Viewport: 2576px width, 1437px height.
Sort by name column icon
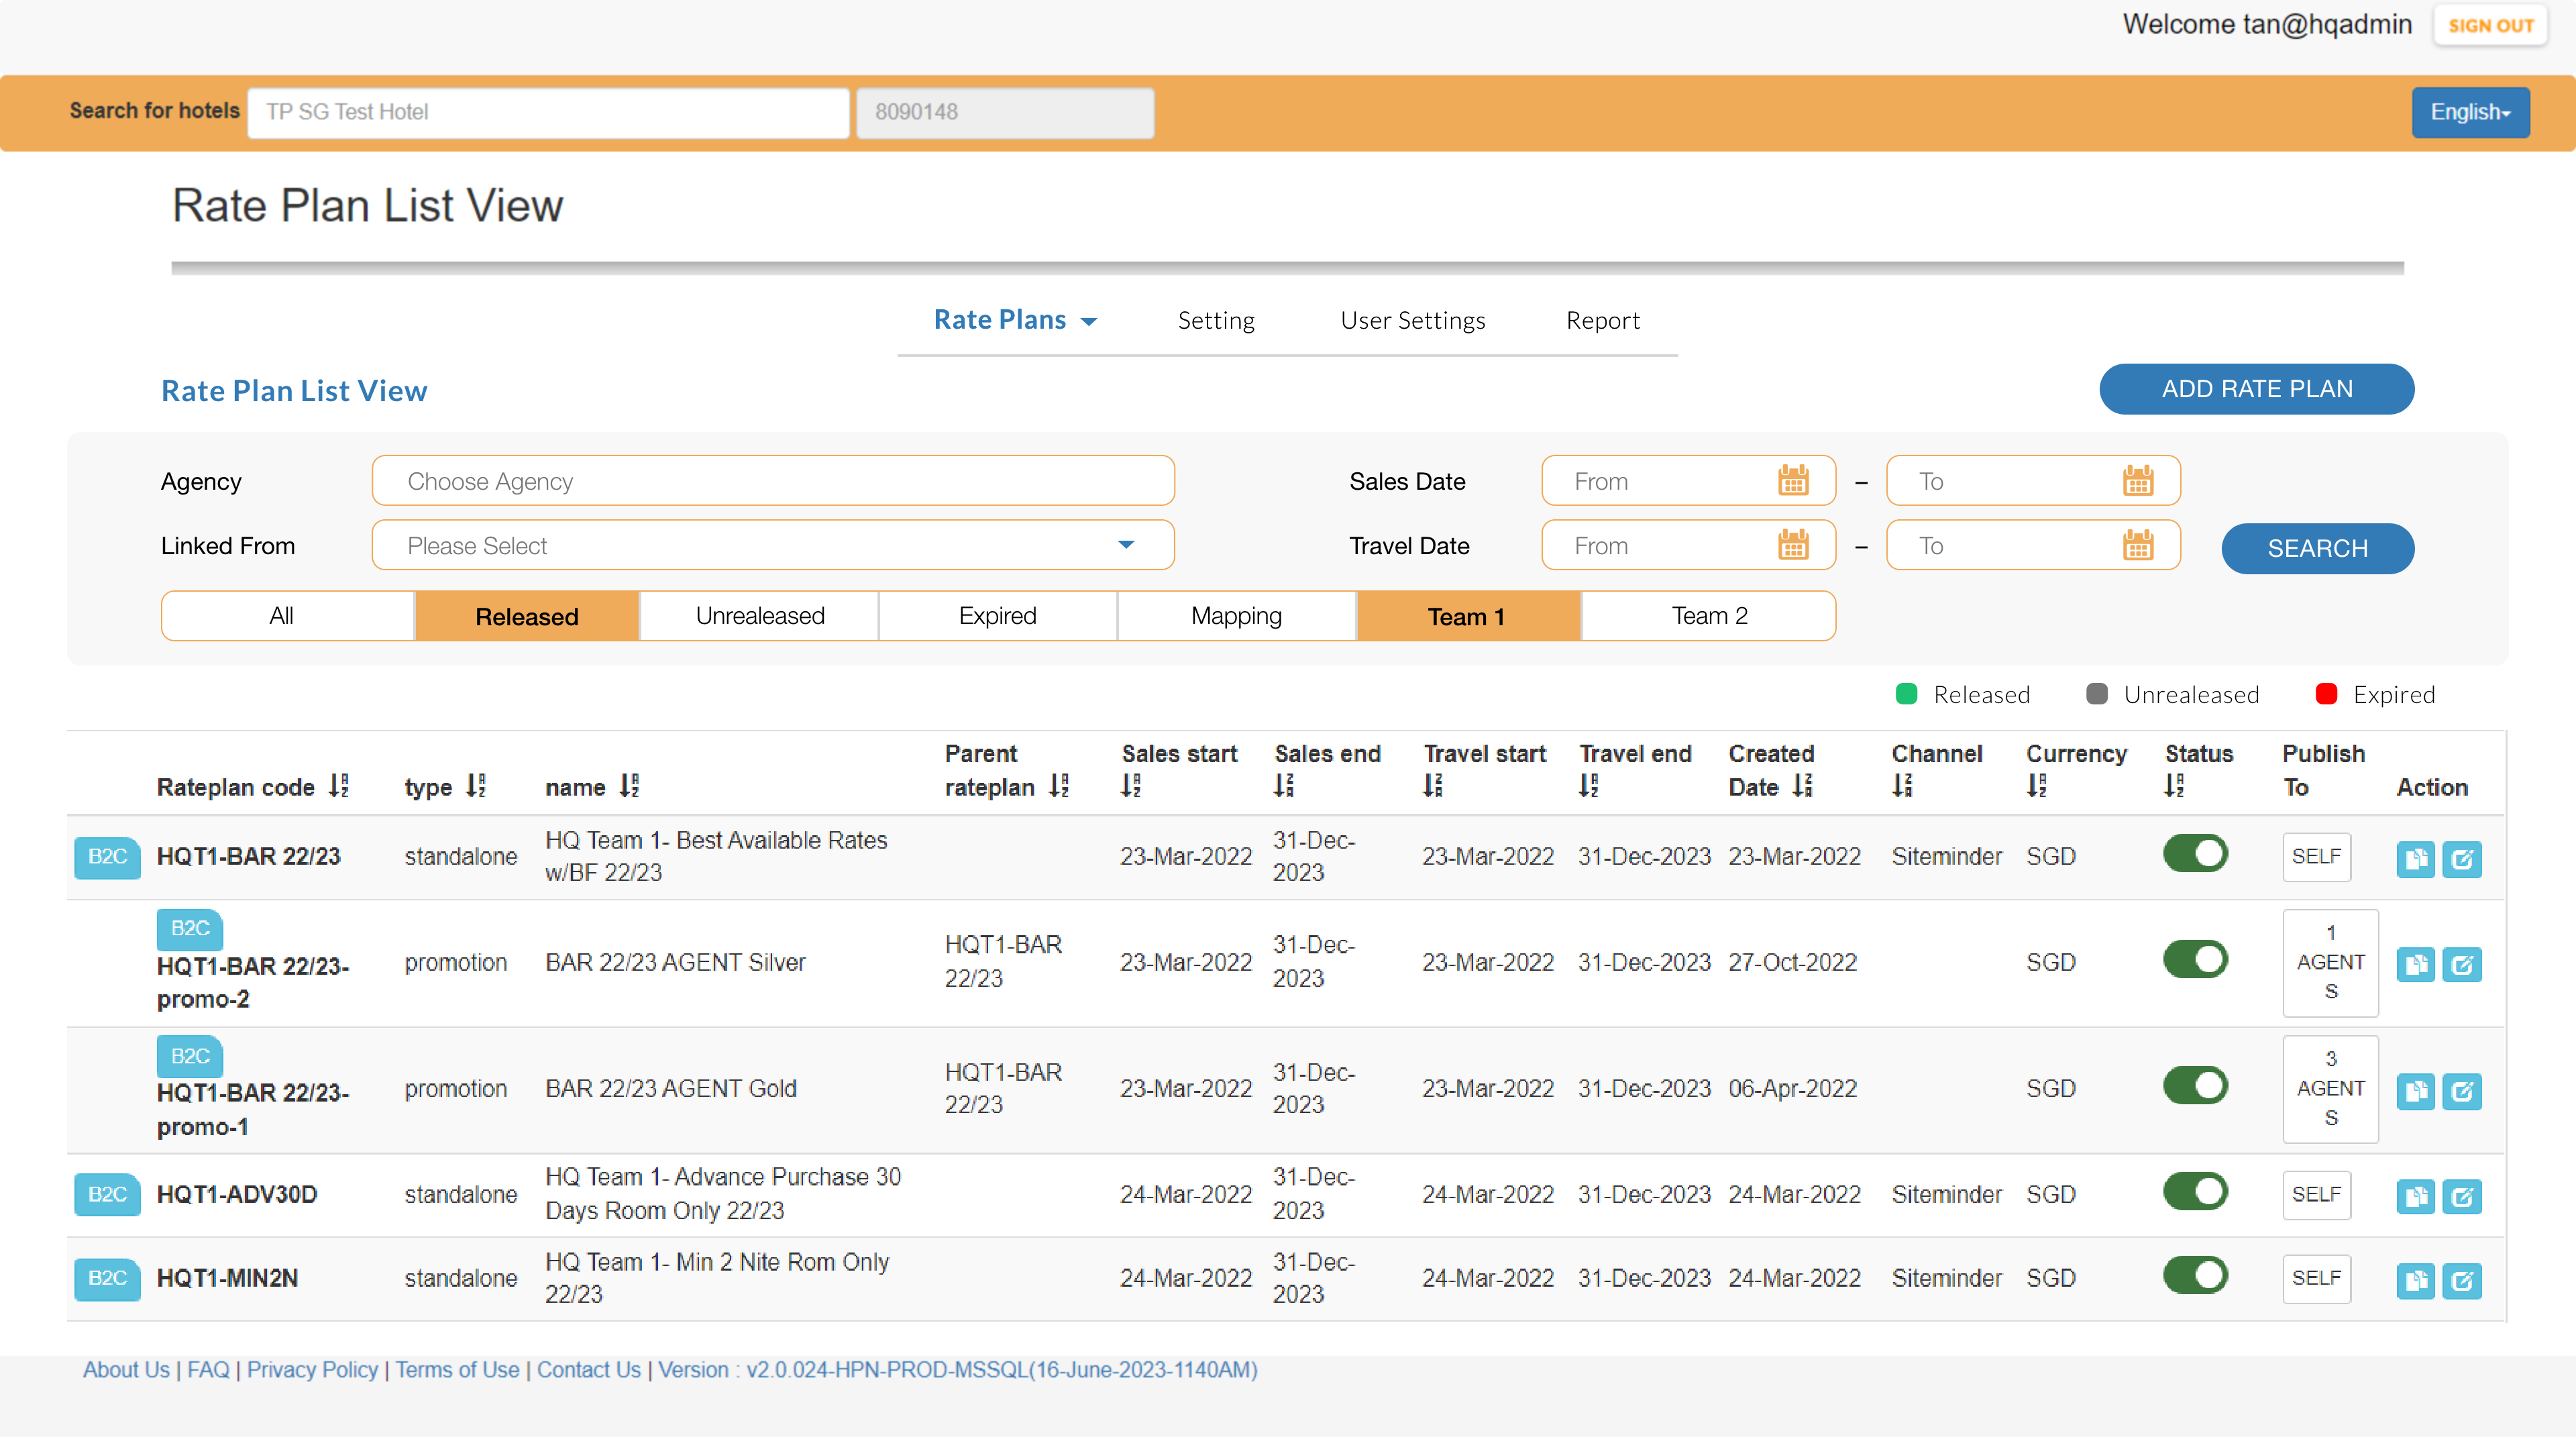629,786
